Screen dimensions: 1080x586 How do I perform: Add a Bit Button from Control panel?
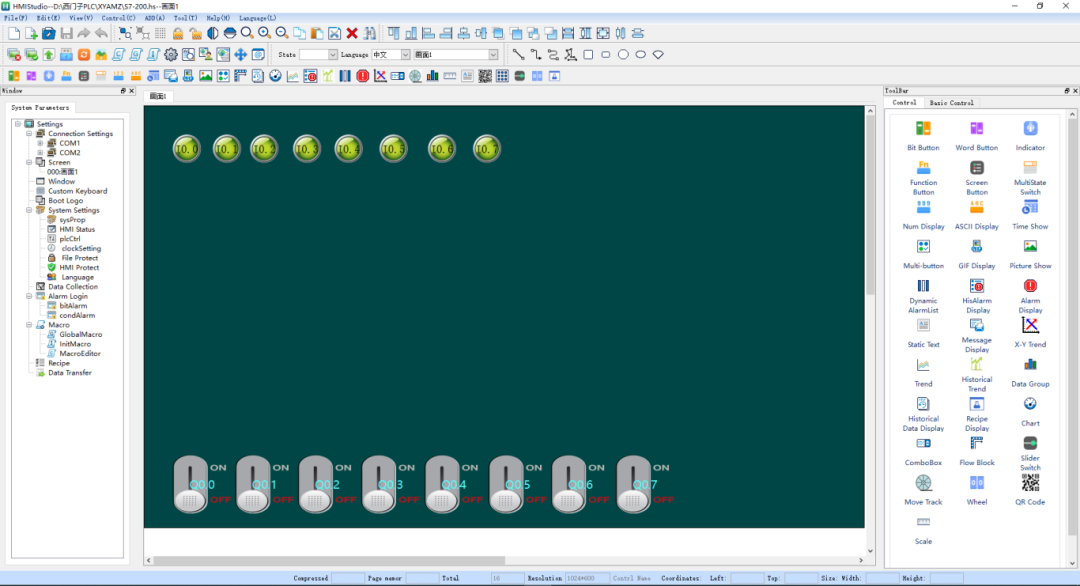click(923, 136)
